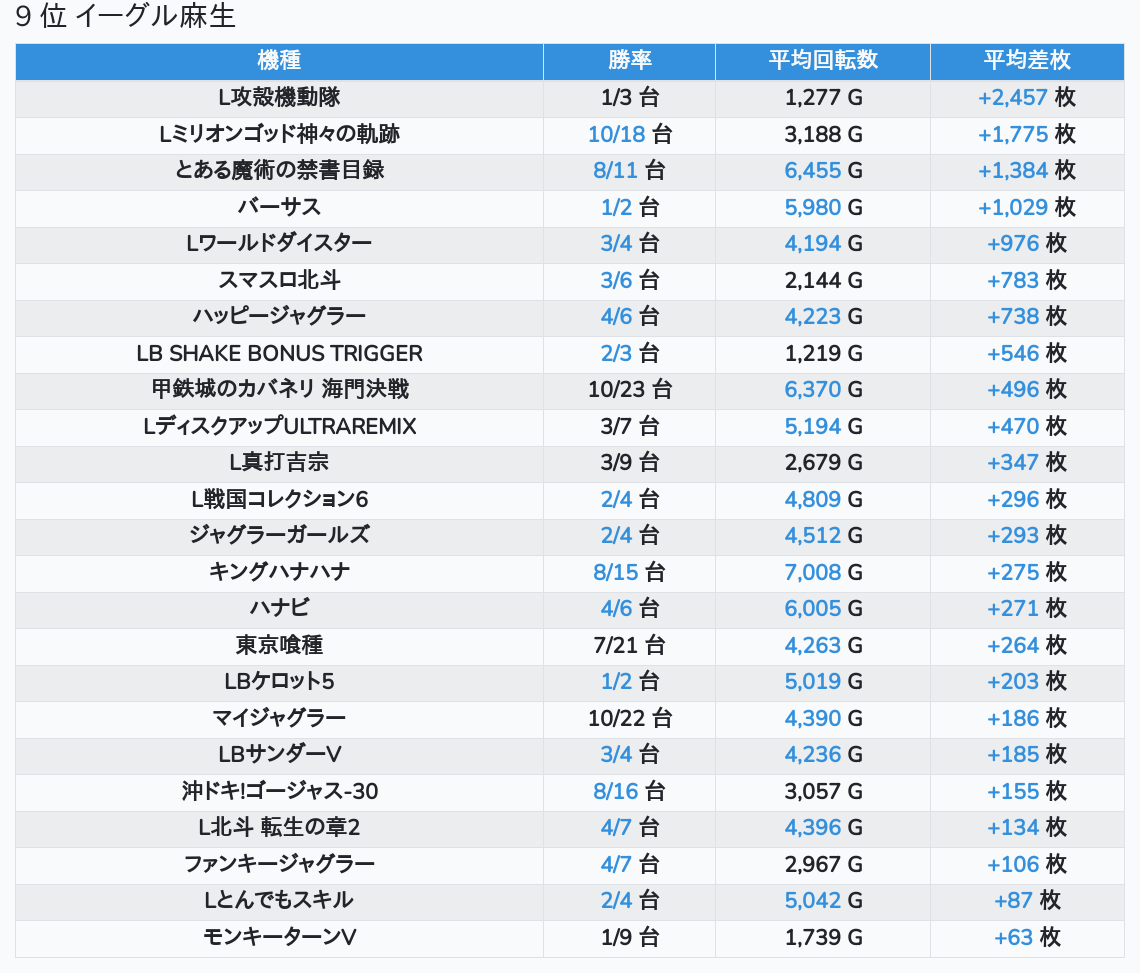Click average spins 1,739 G cell
The image size is (1140, 973).
click(823, 937)
